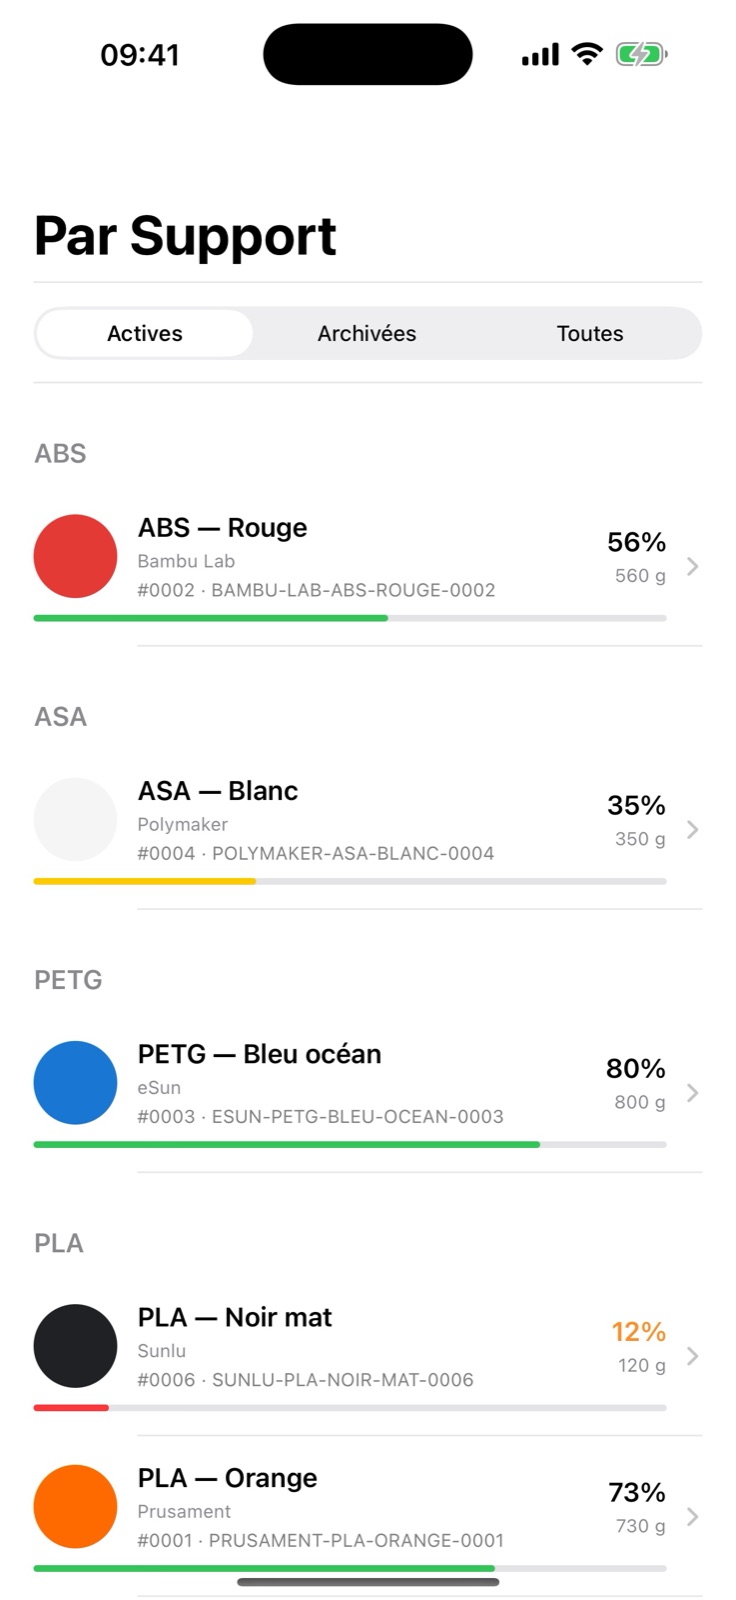Open PETG Bleu océan chevron arrow
The image size is (736, 1600).
[692, 1092]
